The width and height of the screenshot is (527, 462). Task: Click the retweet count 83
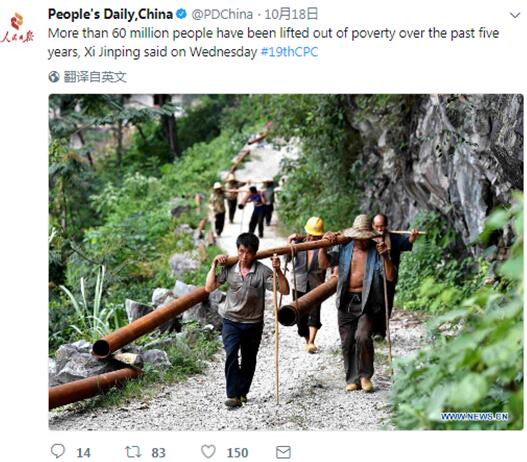tap(158, 453)
